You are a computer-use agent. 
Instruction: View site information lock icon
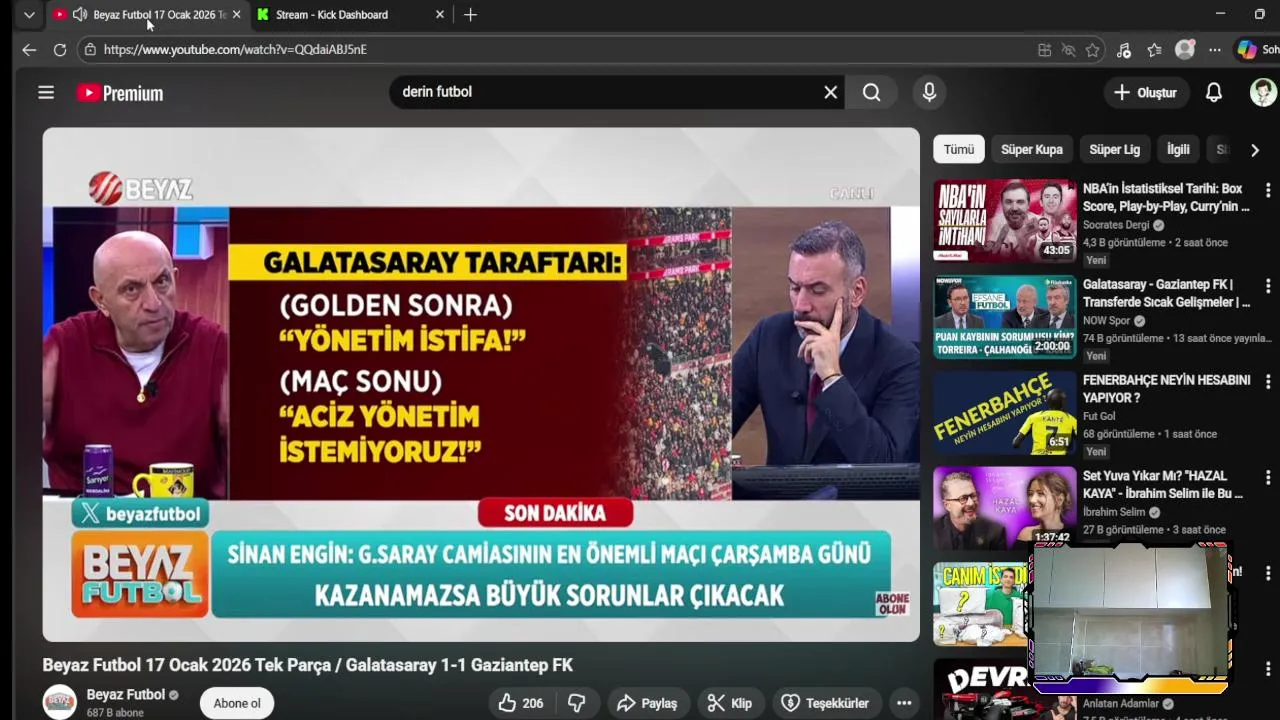90,49
